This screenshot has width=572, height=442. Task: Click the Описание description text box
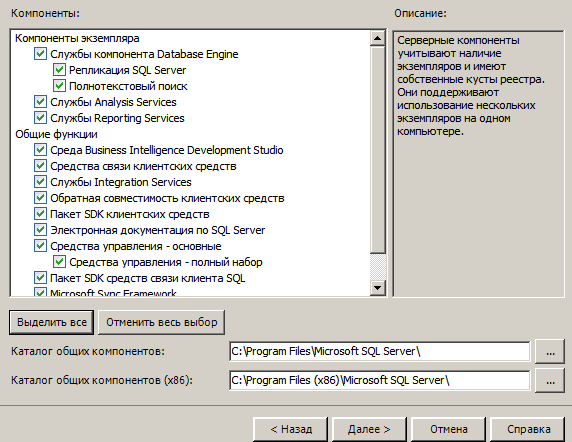click(x=478, y=164)
